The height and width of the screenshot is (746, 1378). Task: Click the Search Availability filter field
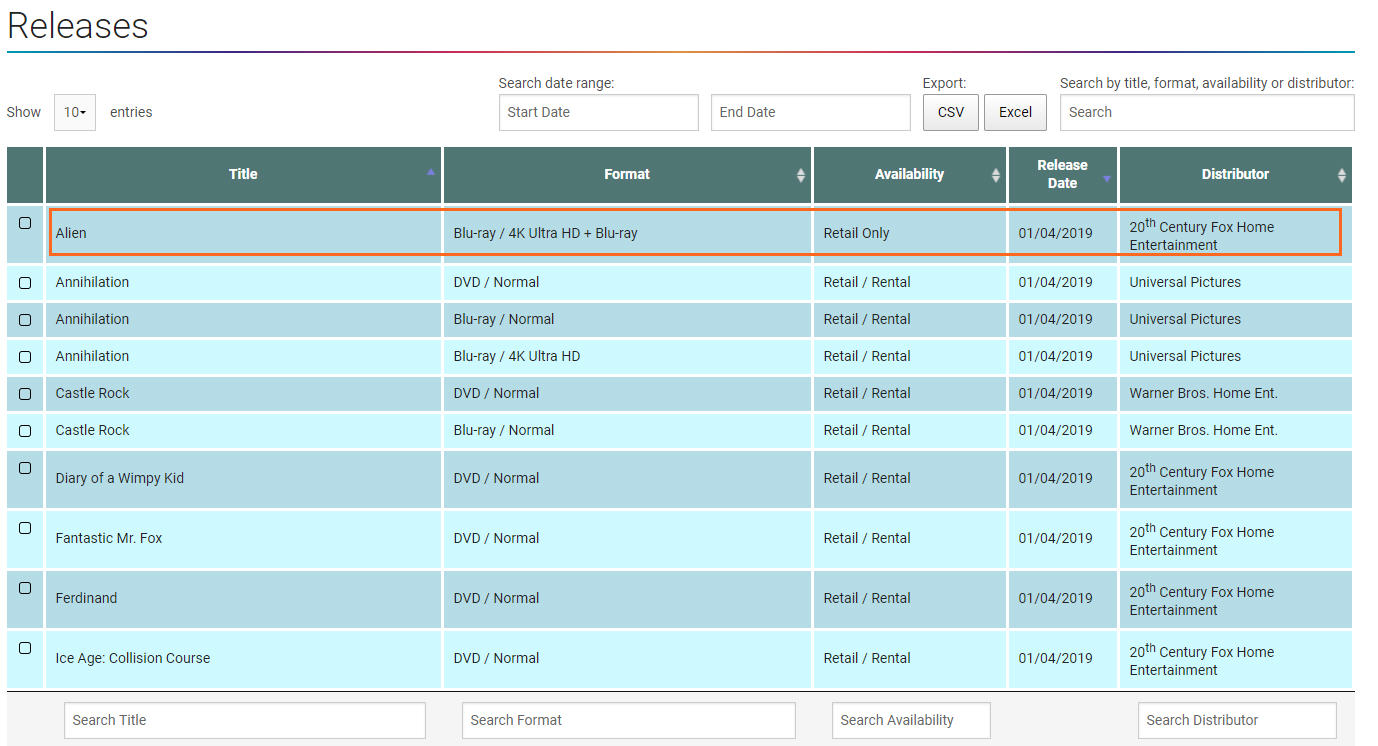[910, 720]
